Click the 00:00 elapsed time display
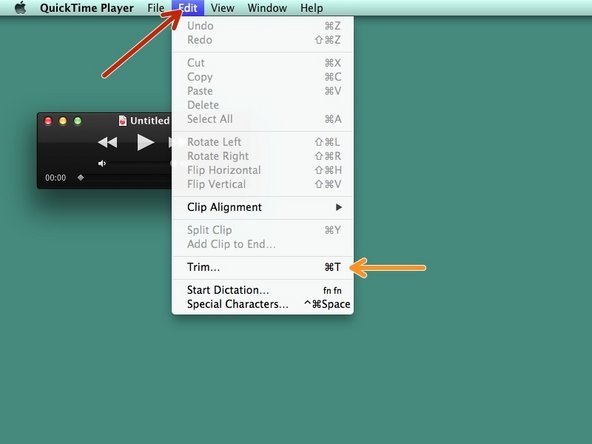 coord(56,178)
